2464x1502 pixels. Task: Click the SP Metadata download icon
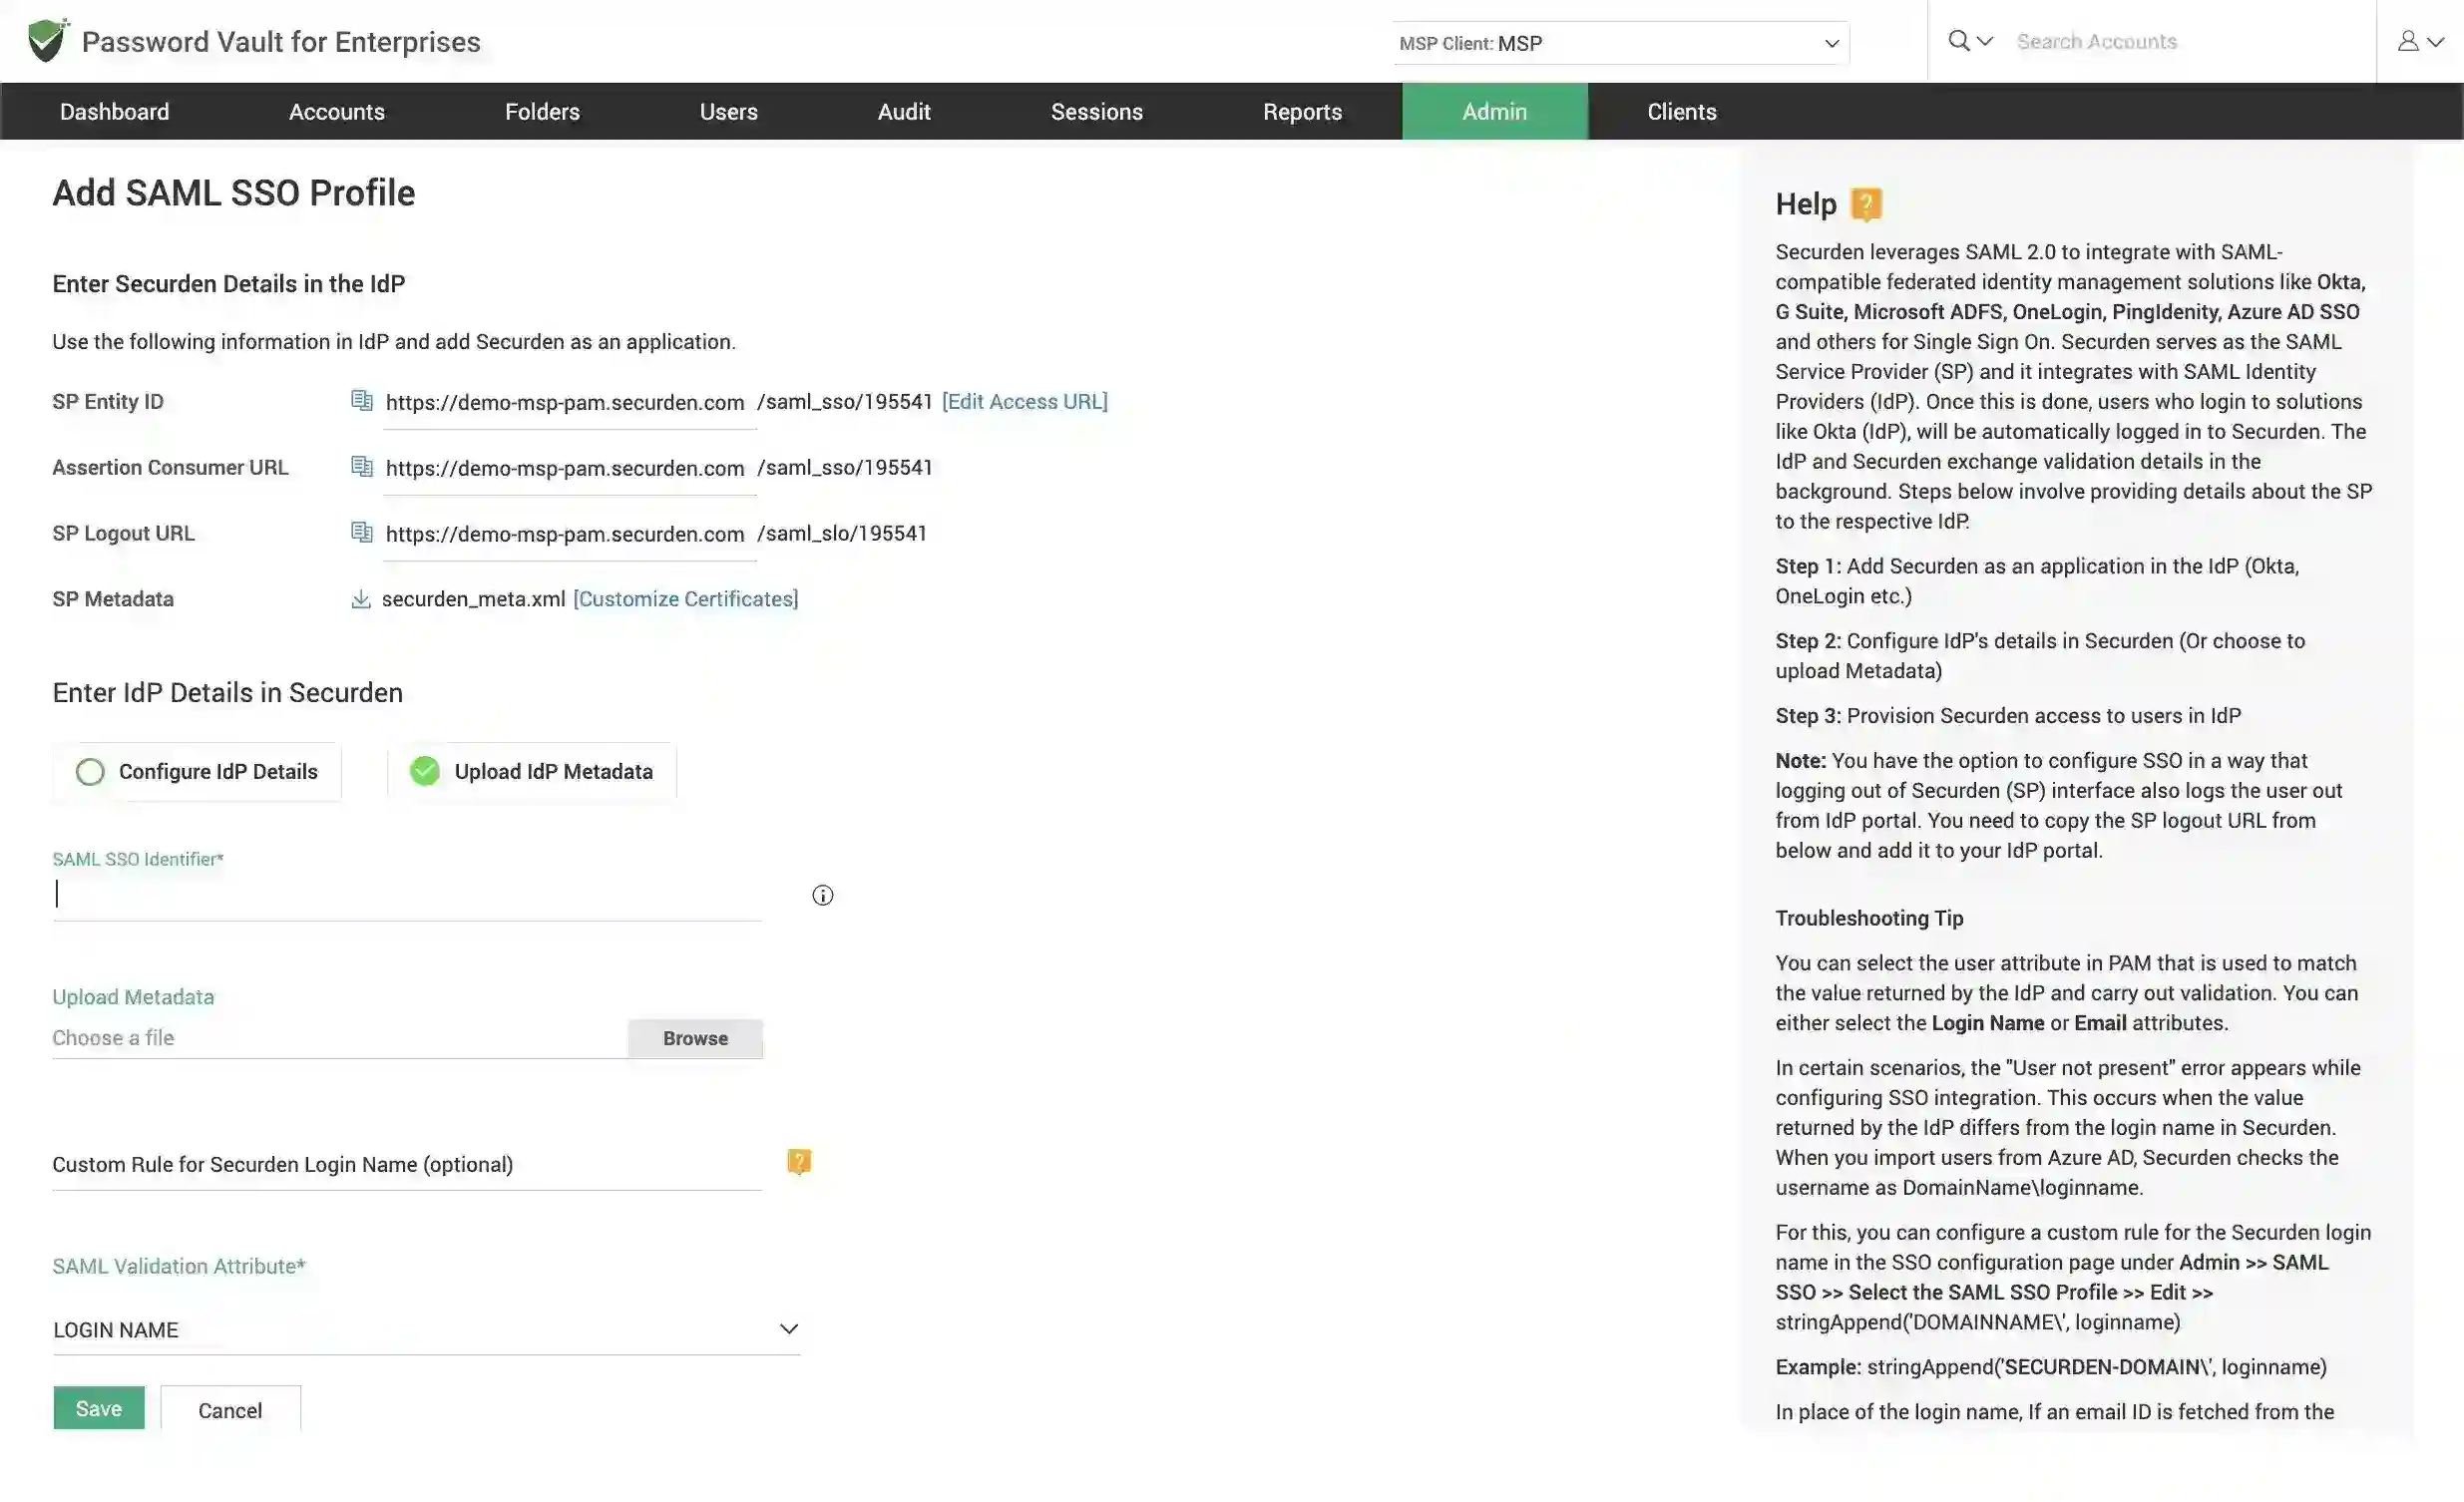pos(359,598)
